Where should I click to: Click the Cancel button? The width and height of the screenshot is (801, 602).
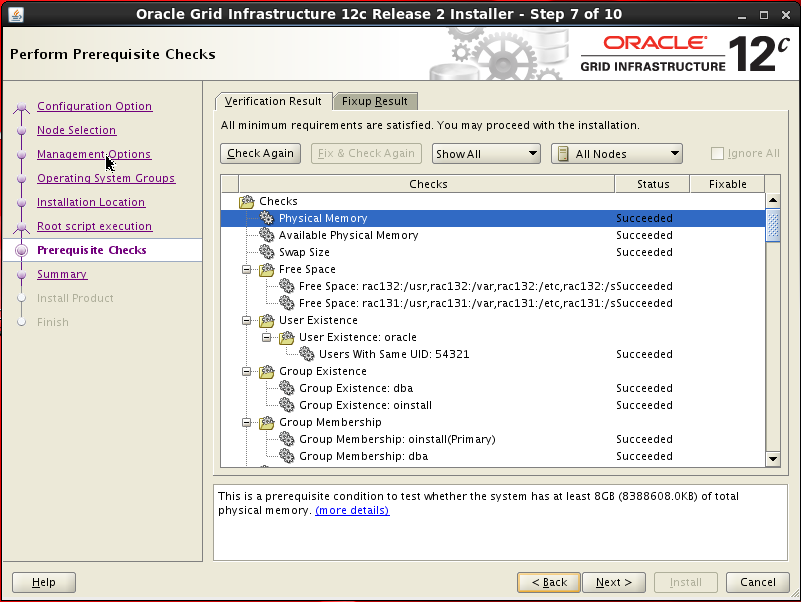pos(758,582)
